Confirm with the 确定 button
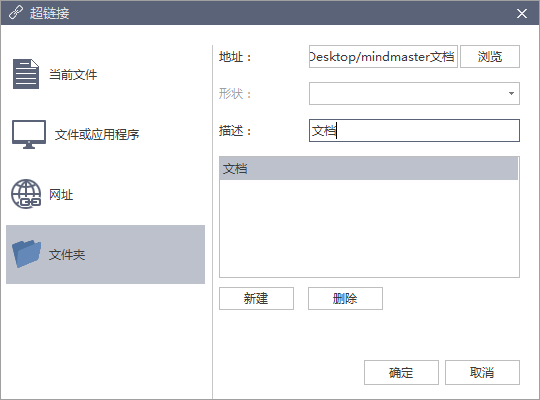540x400 pixels. pyautogui.click(x=401, y=372)
